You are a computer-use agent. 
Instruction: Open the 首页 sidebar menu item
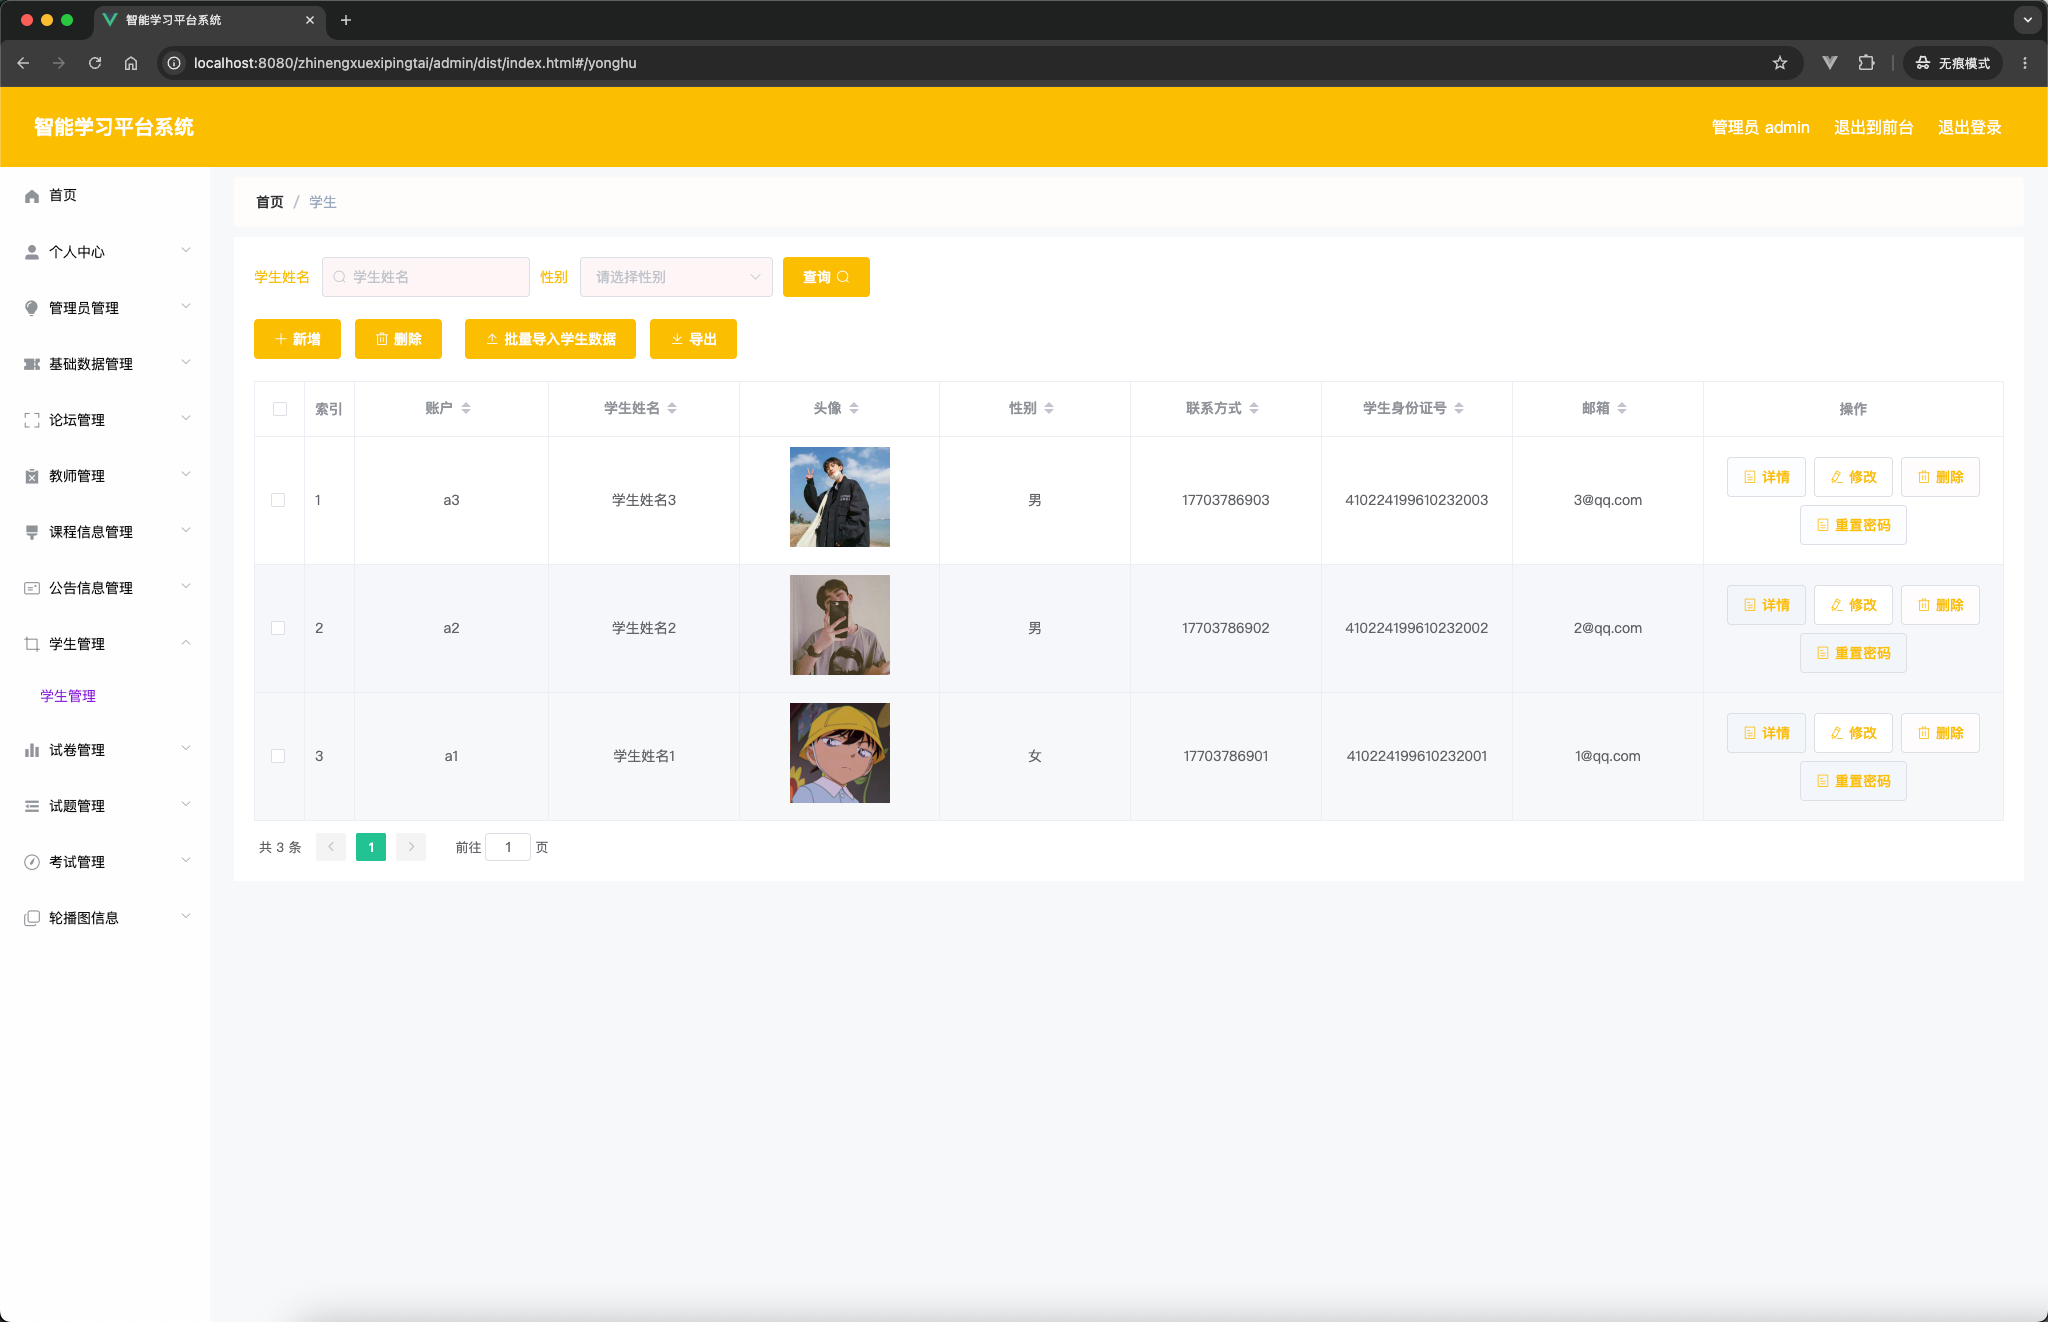(x=105, y=196)
